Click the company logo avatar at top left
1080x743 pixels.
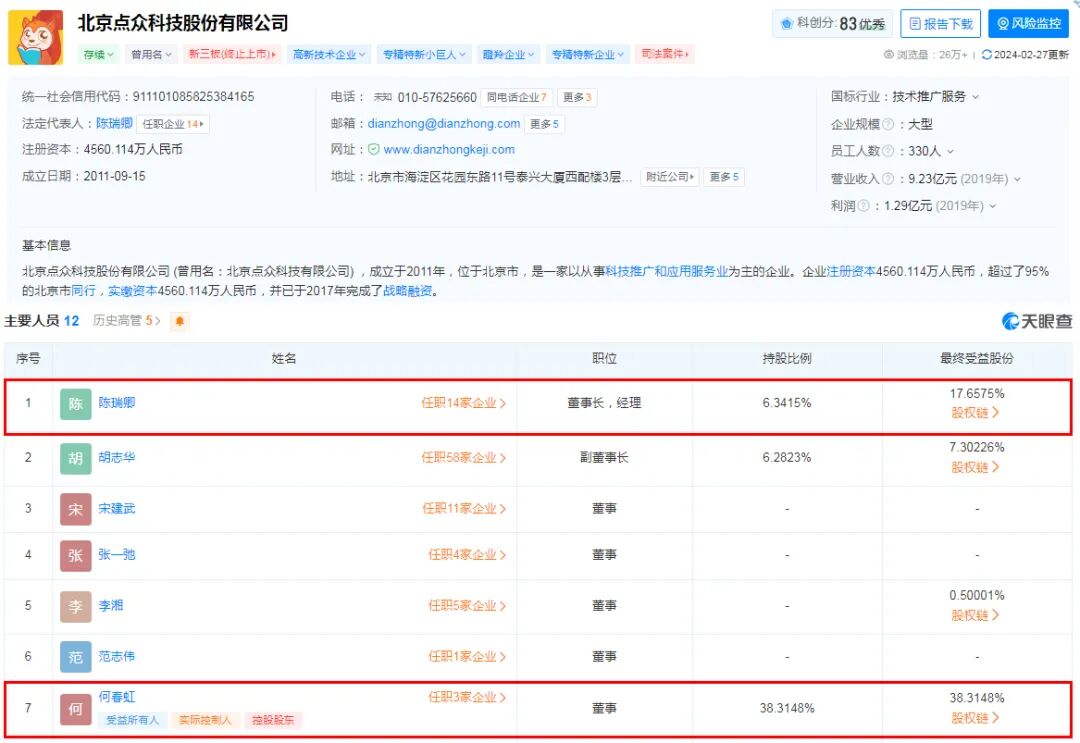tap(36, 39)
